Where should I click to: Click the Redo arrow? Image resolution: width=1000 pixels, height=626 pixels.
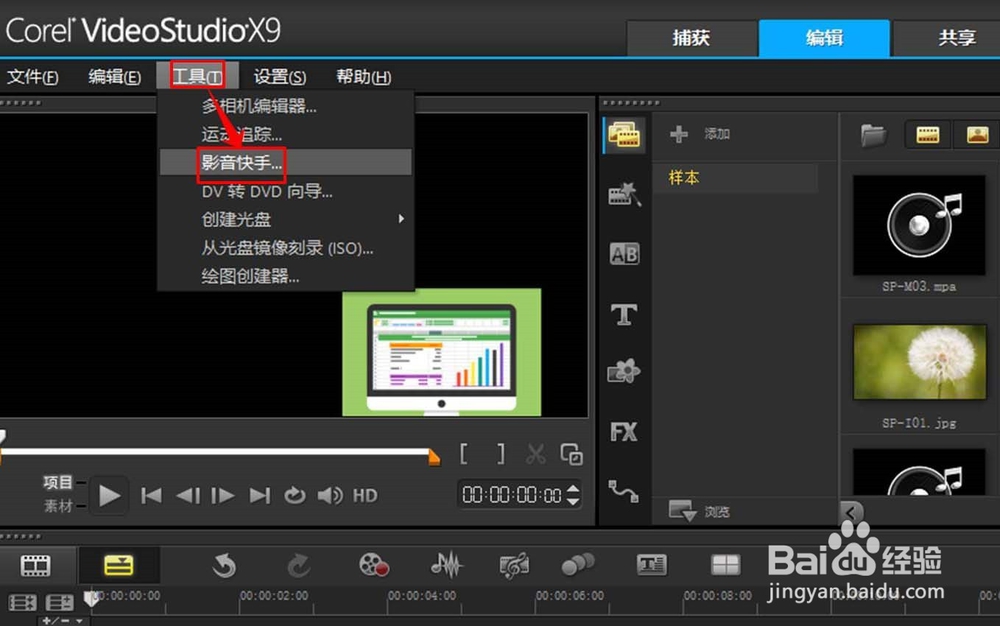[x=298, y=565]
